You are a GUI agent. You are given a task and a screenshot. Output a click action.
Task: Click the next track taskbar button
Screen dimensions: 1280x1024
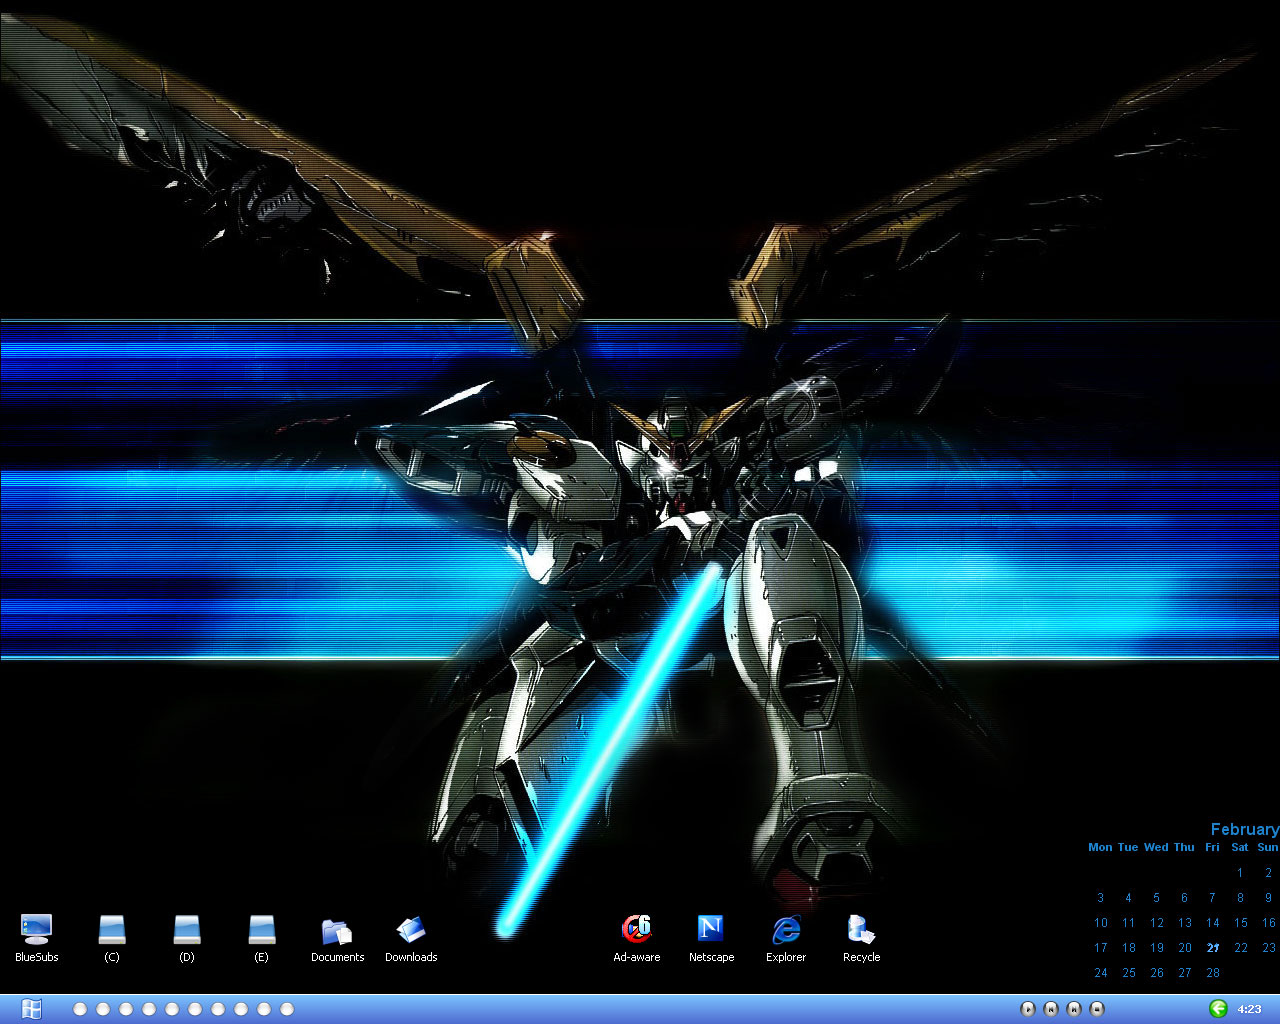click(1074, 1009)
